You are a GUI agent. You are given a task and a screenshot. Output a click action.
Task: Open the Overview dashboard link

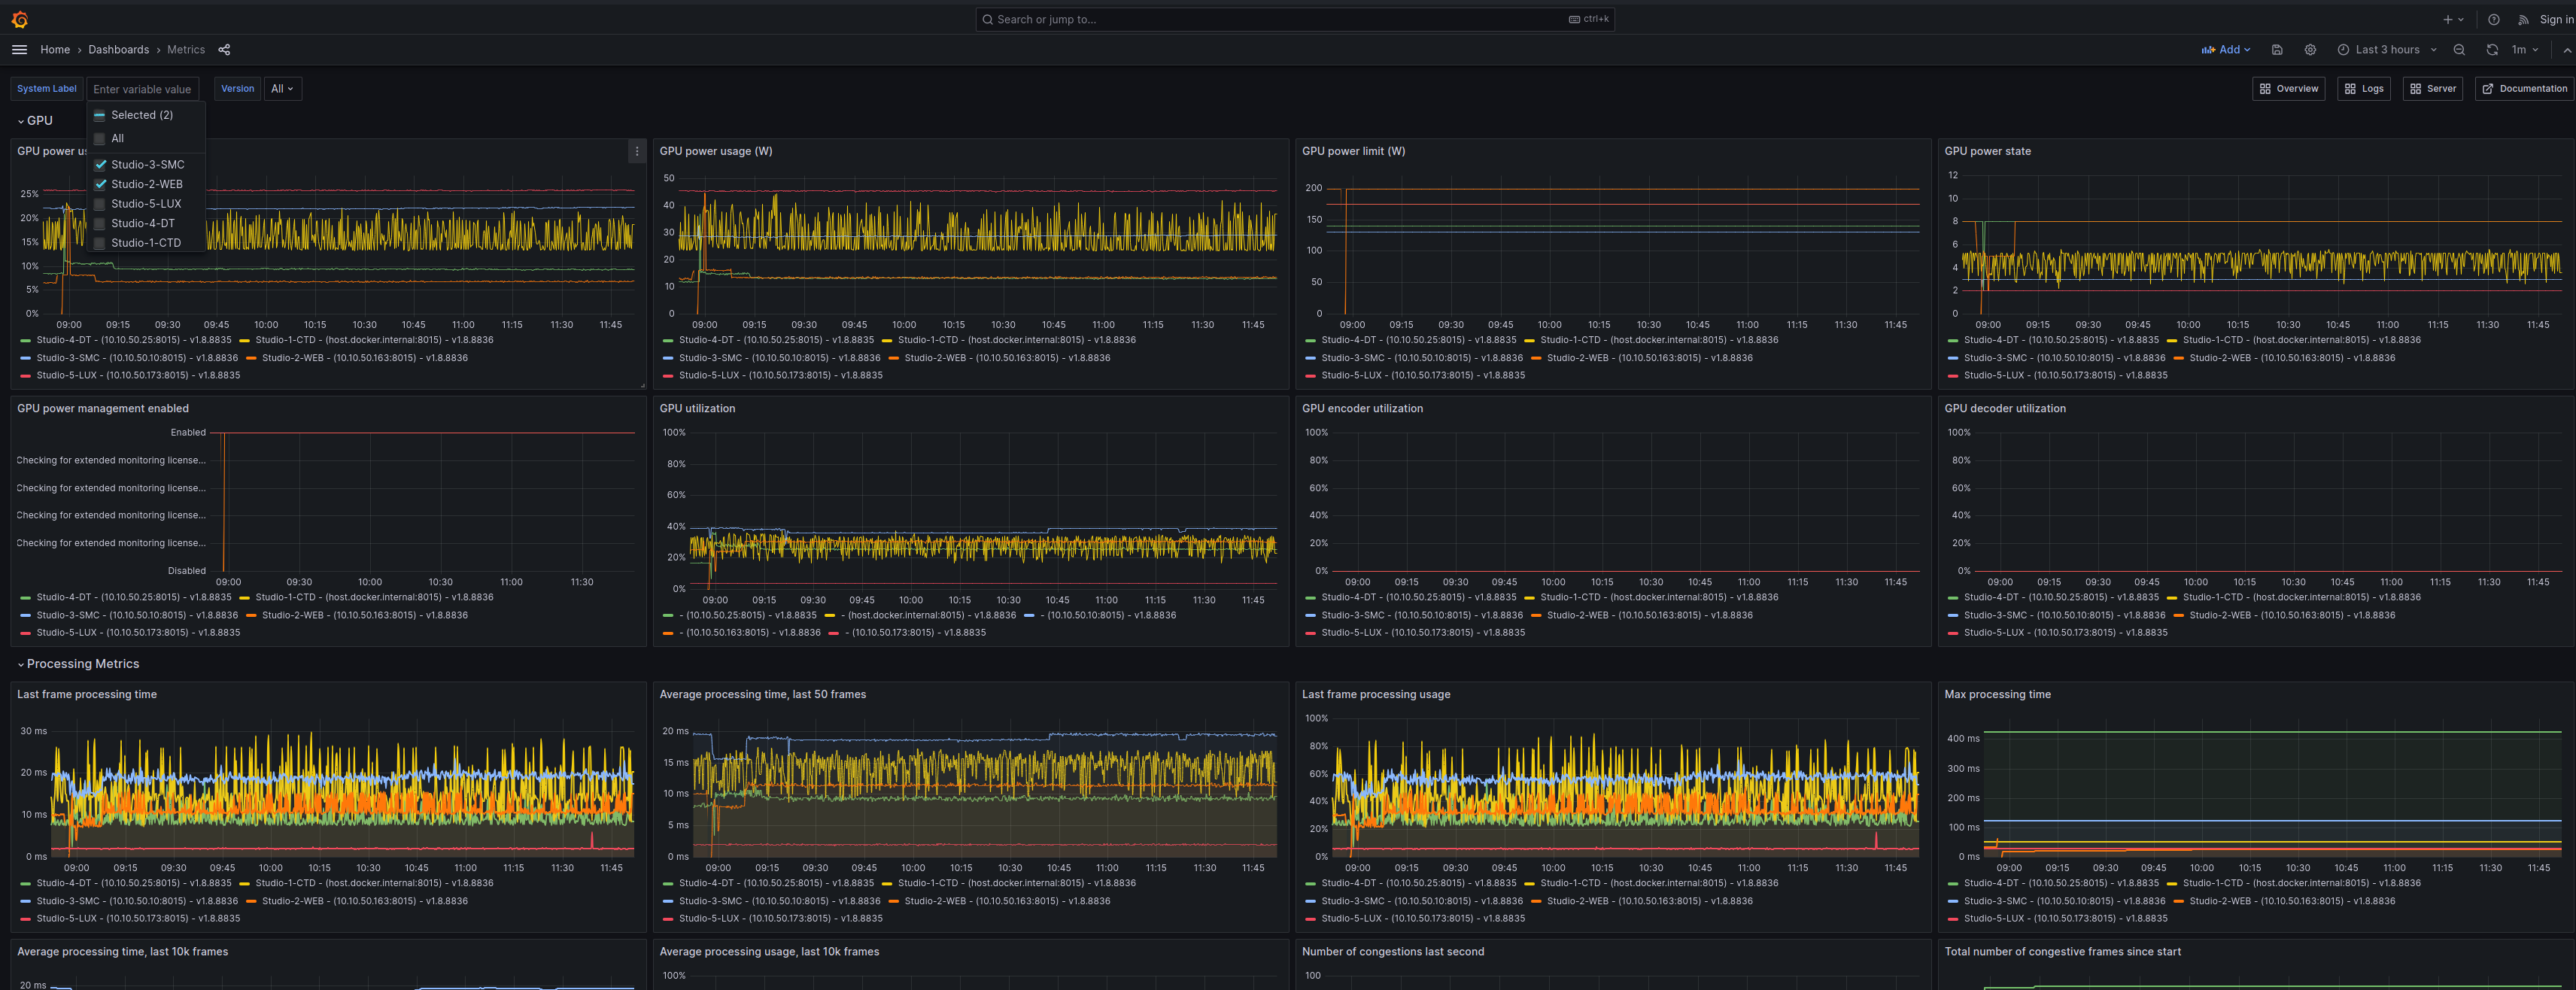click(x=2288, y=89)
